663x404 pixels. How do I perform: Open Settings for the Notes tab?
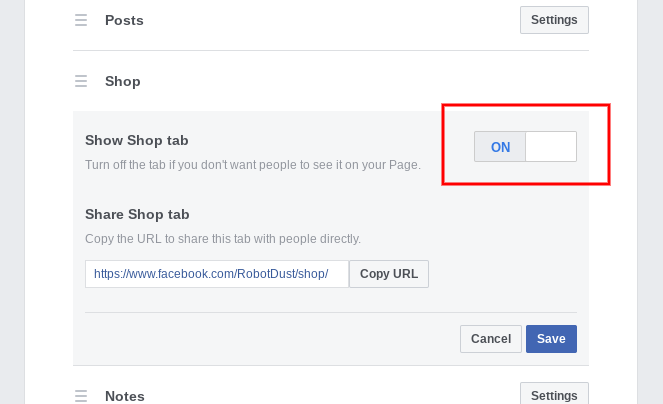click(554, 395)
